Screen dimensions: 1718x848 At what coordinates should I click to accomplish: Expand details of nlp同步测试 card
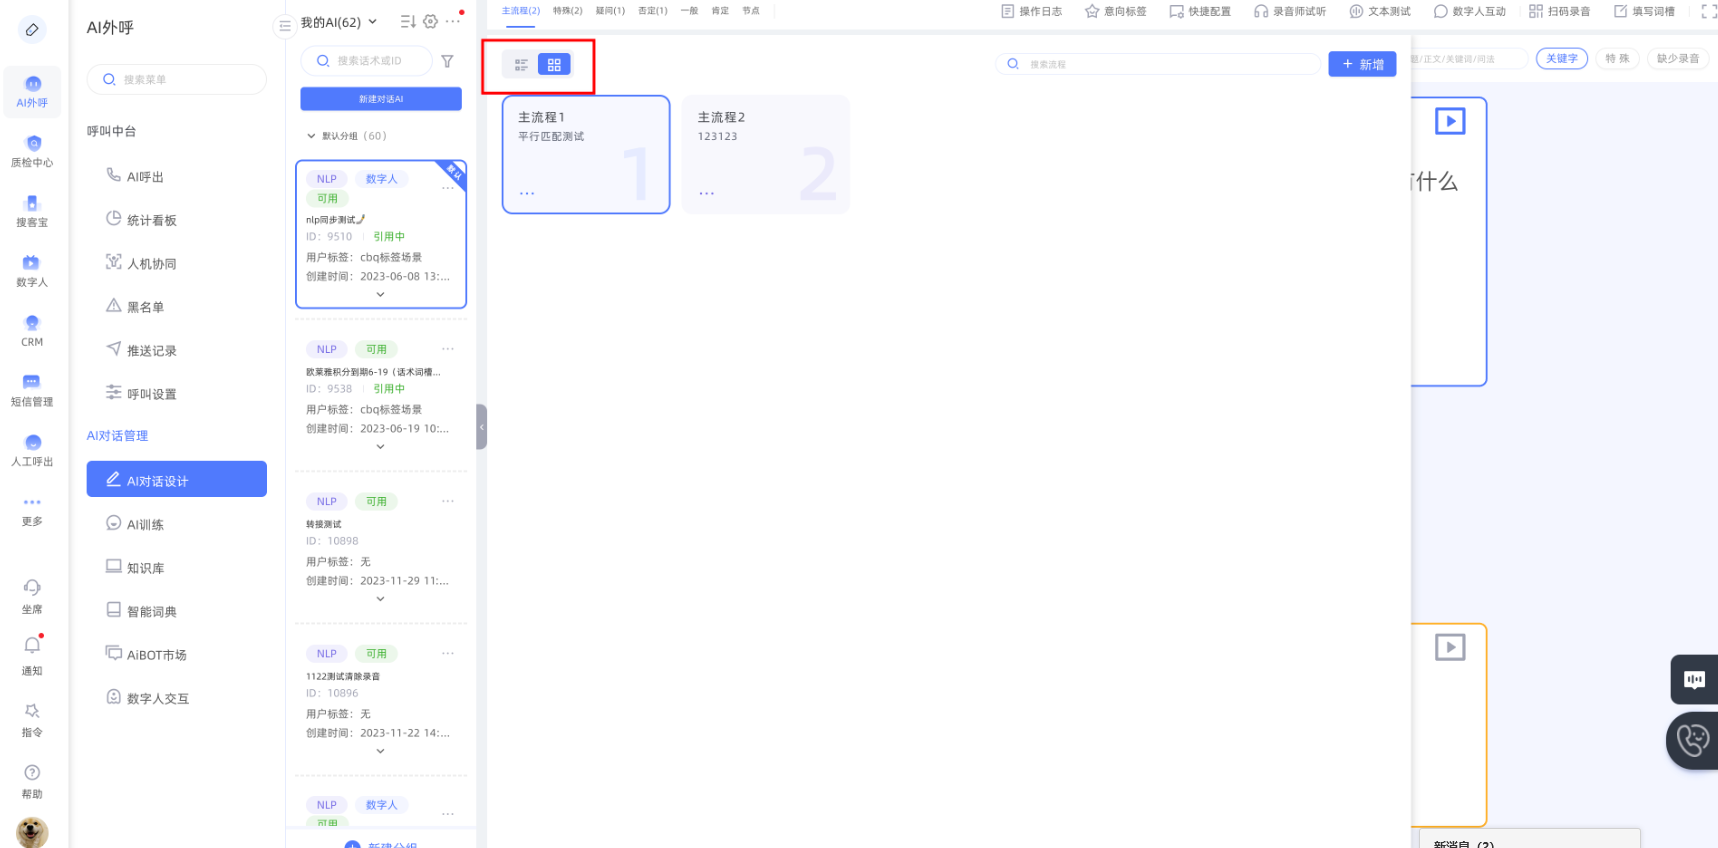click(x=380, y=295)
